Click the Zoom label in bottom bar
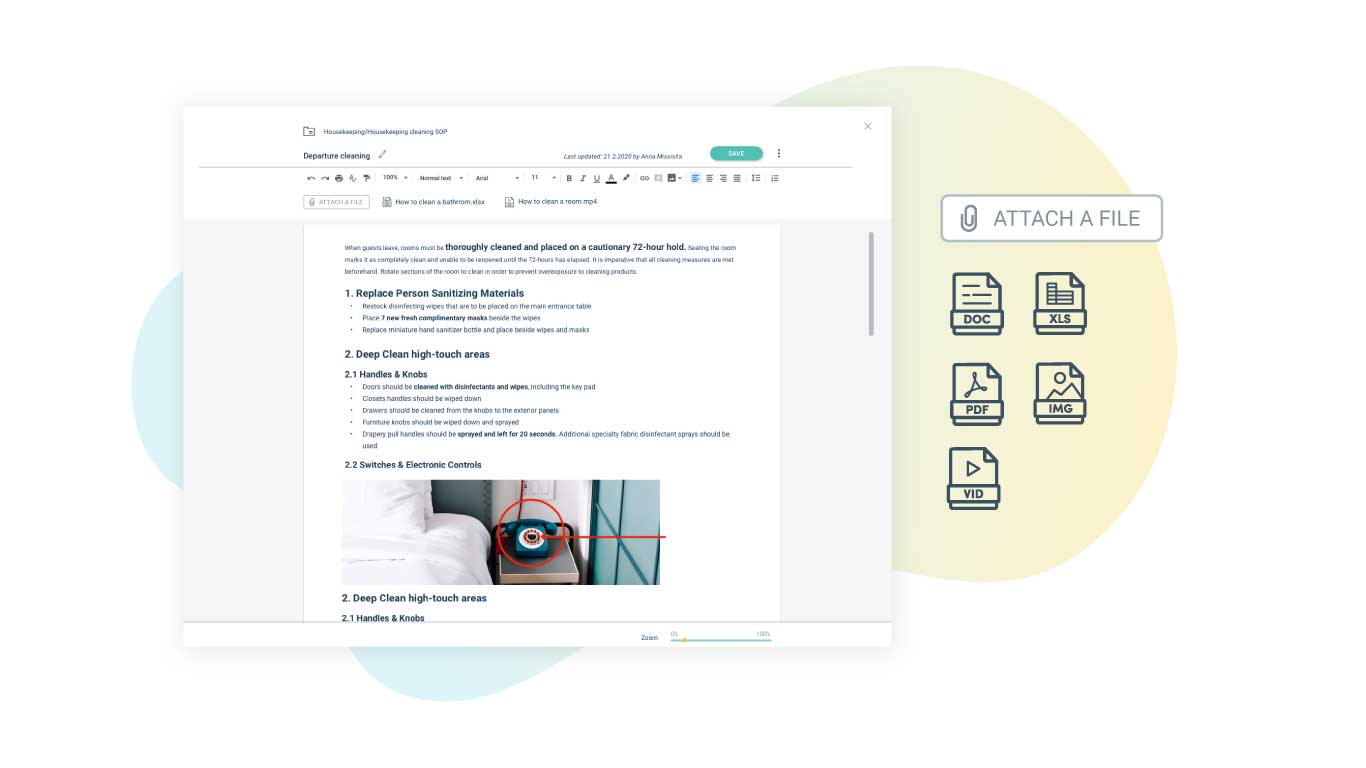The height and width of the screenshot is (768, 1366). 650,638
